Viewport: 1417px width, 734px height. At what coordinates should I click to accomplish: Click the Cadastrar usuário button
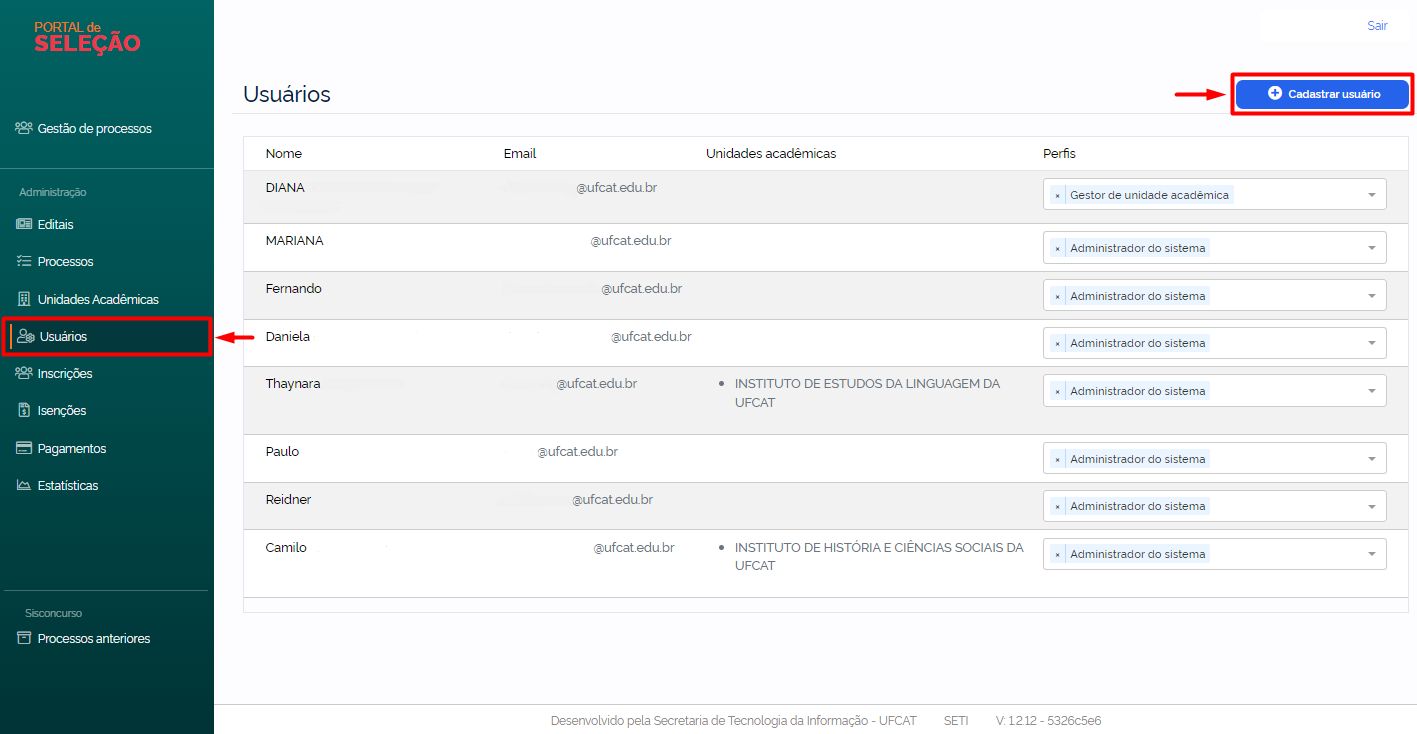point(1322,94)
